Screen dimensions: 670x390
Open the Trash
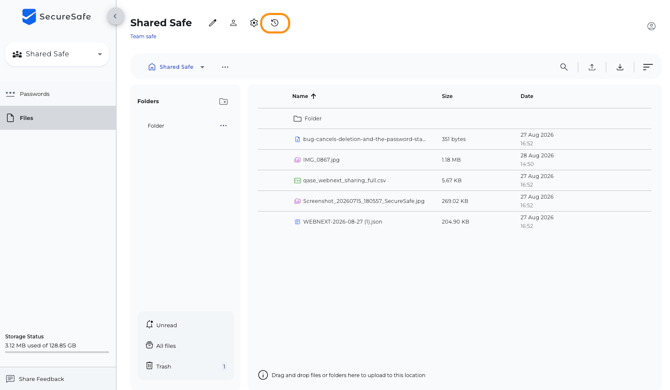pos(185,366)
